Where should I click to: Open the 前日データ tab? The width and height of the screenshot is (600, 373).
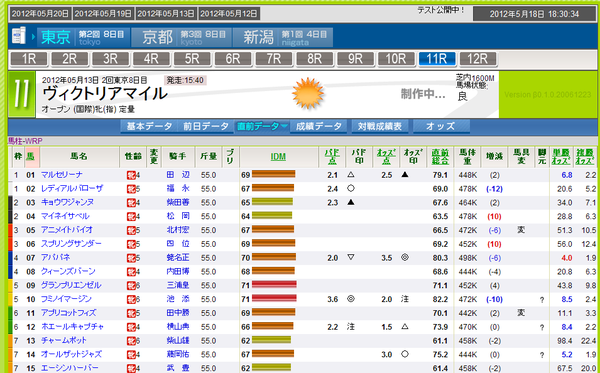click(206, 126)
